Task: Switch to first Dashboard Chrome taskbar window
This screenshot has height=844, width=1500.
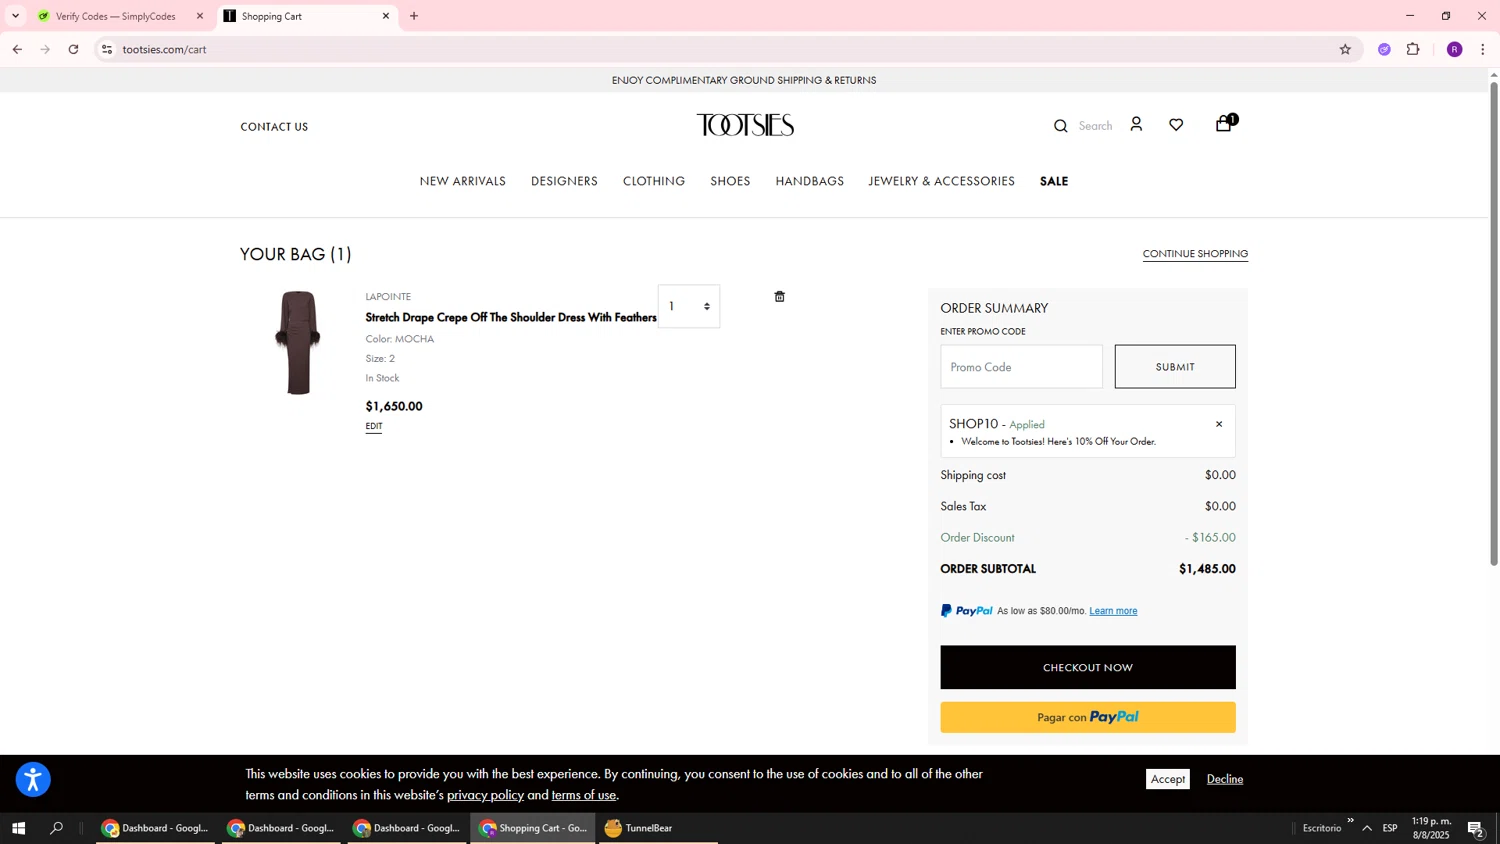Action: 155,828
